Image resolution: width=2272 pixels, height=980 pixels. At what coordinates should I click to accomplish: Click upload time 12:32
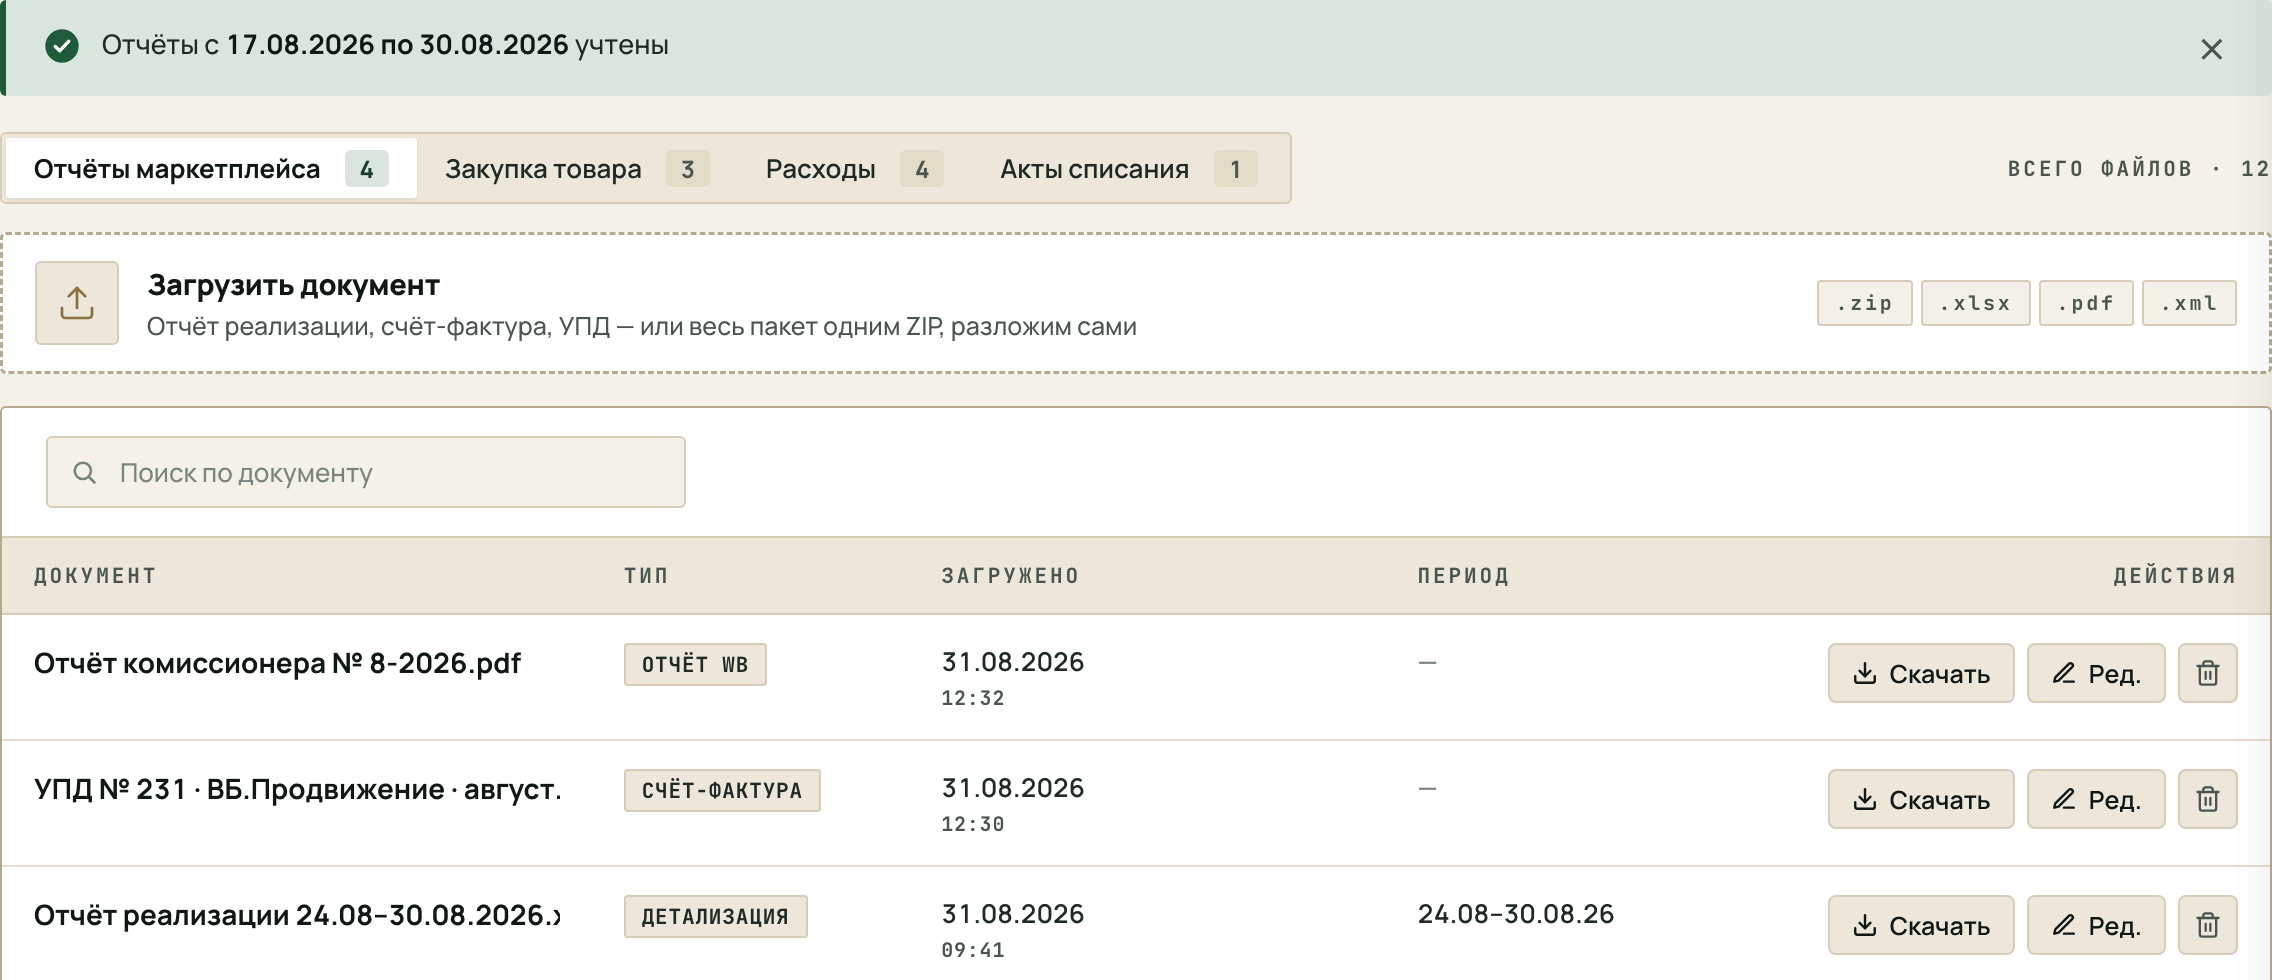(973, 698)
